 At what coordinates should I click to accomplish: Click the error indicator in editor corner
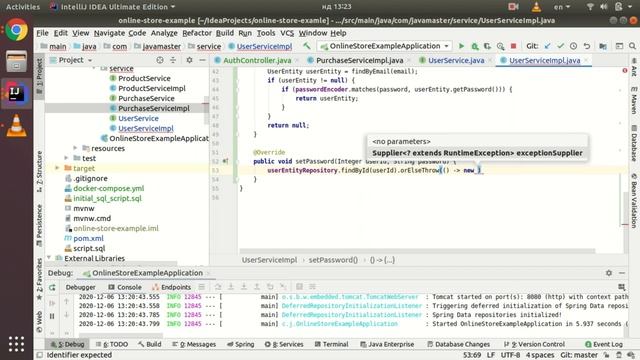[x=625, y=71]
